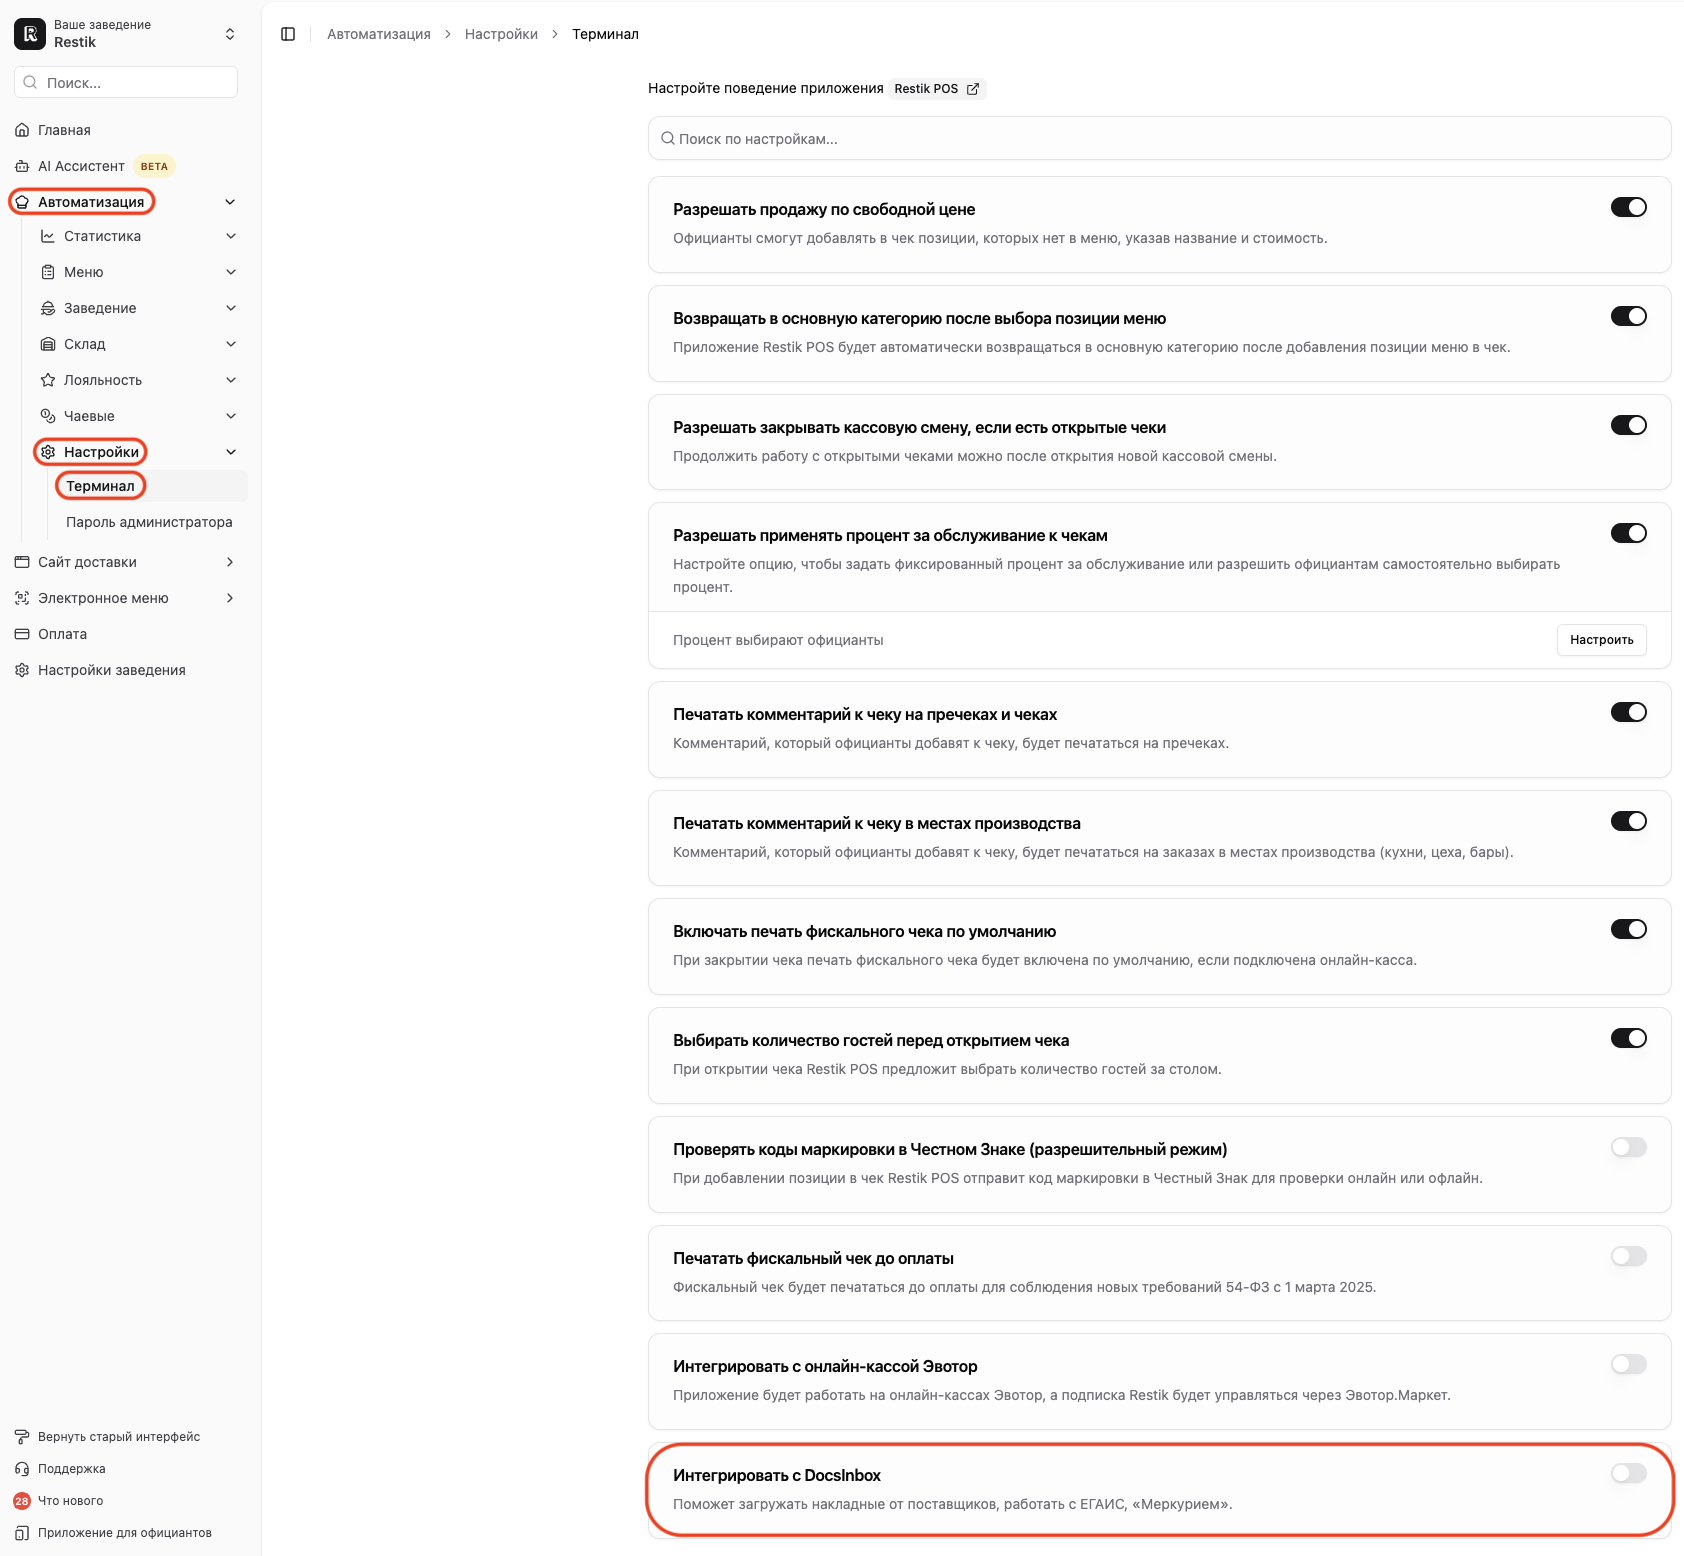This screenshot has width=1684, height=1556.
Task: Click the Поиск по настройкам search field
Action: tap(1160, 138)
